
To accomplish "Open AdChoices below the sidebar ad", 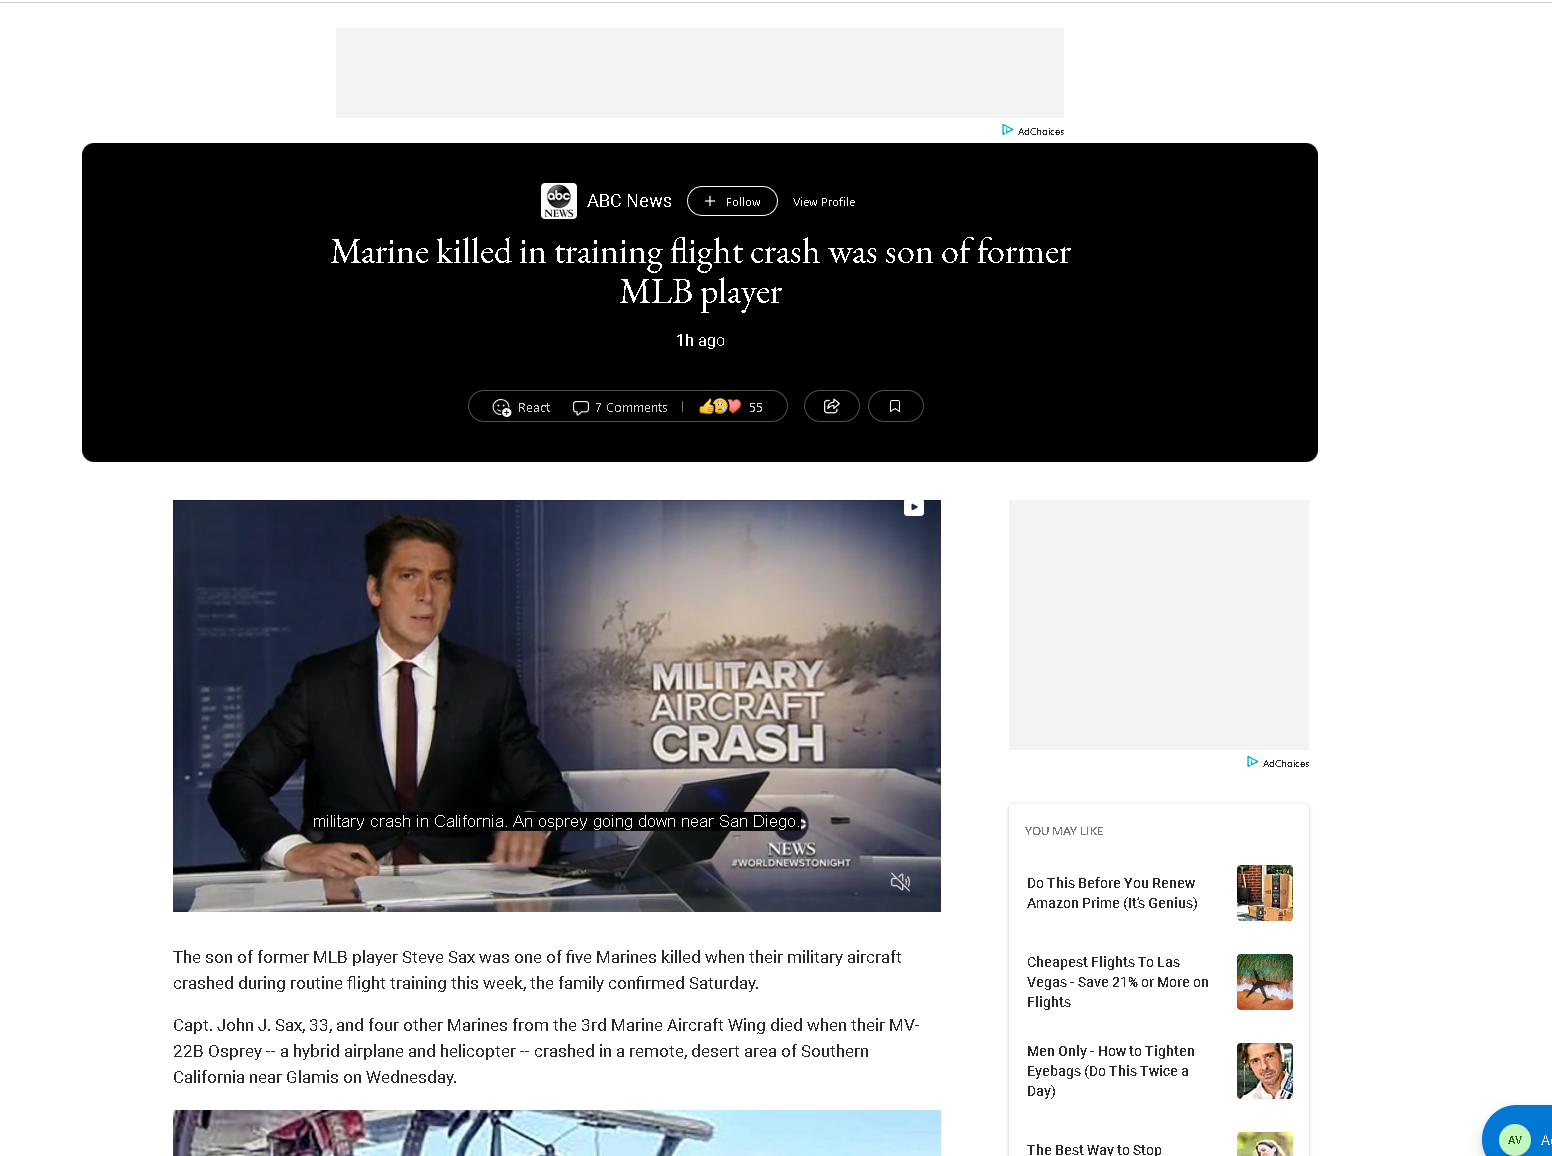I will (x=1278, y=763).
